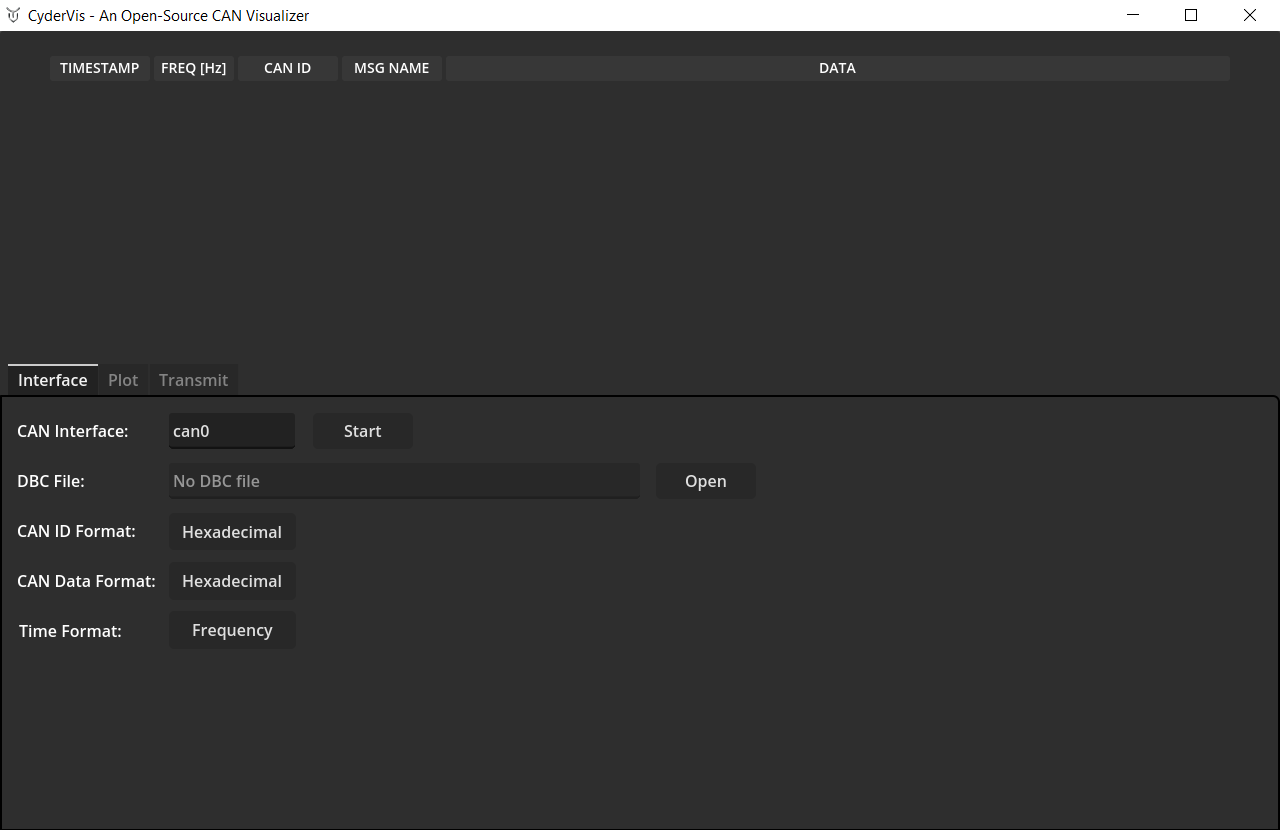Maximize the CyderVis window

[1191, 15]
